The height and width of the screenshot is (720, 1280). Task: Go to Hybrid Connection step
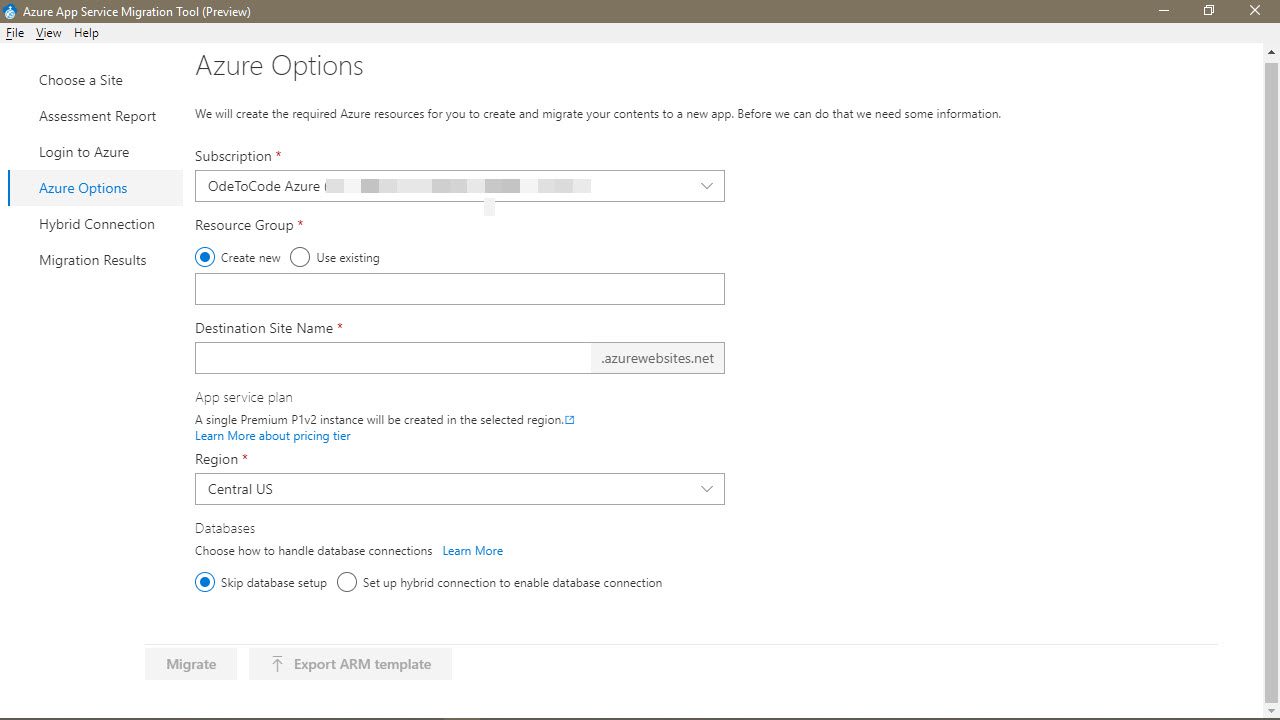pos(97,224)
